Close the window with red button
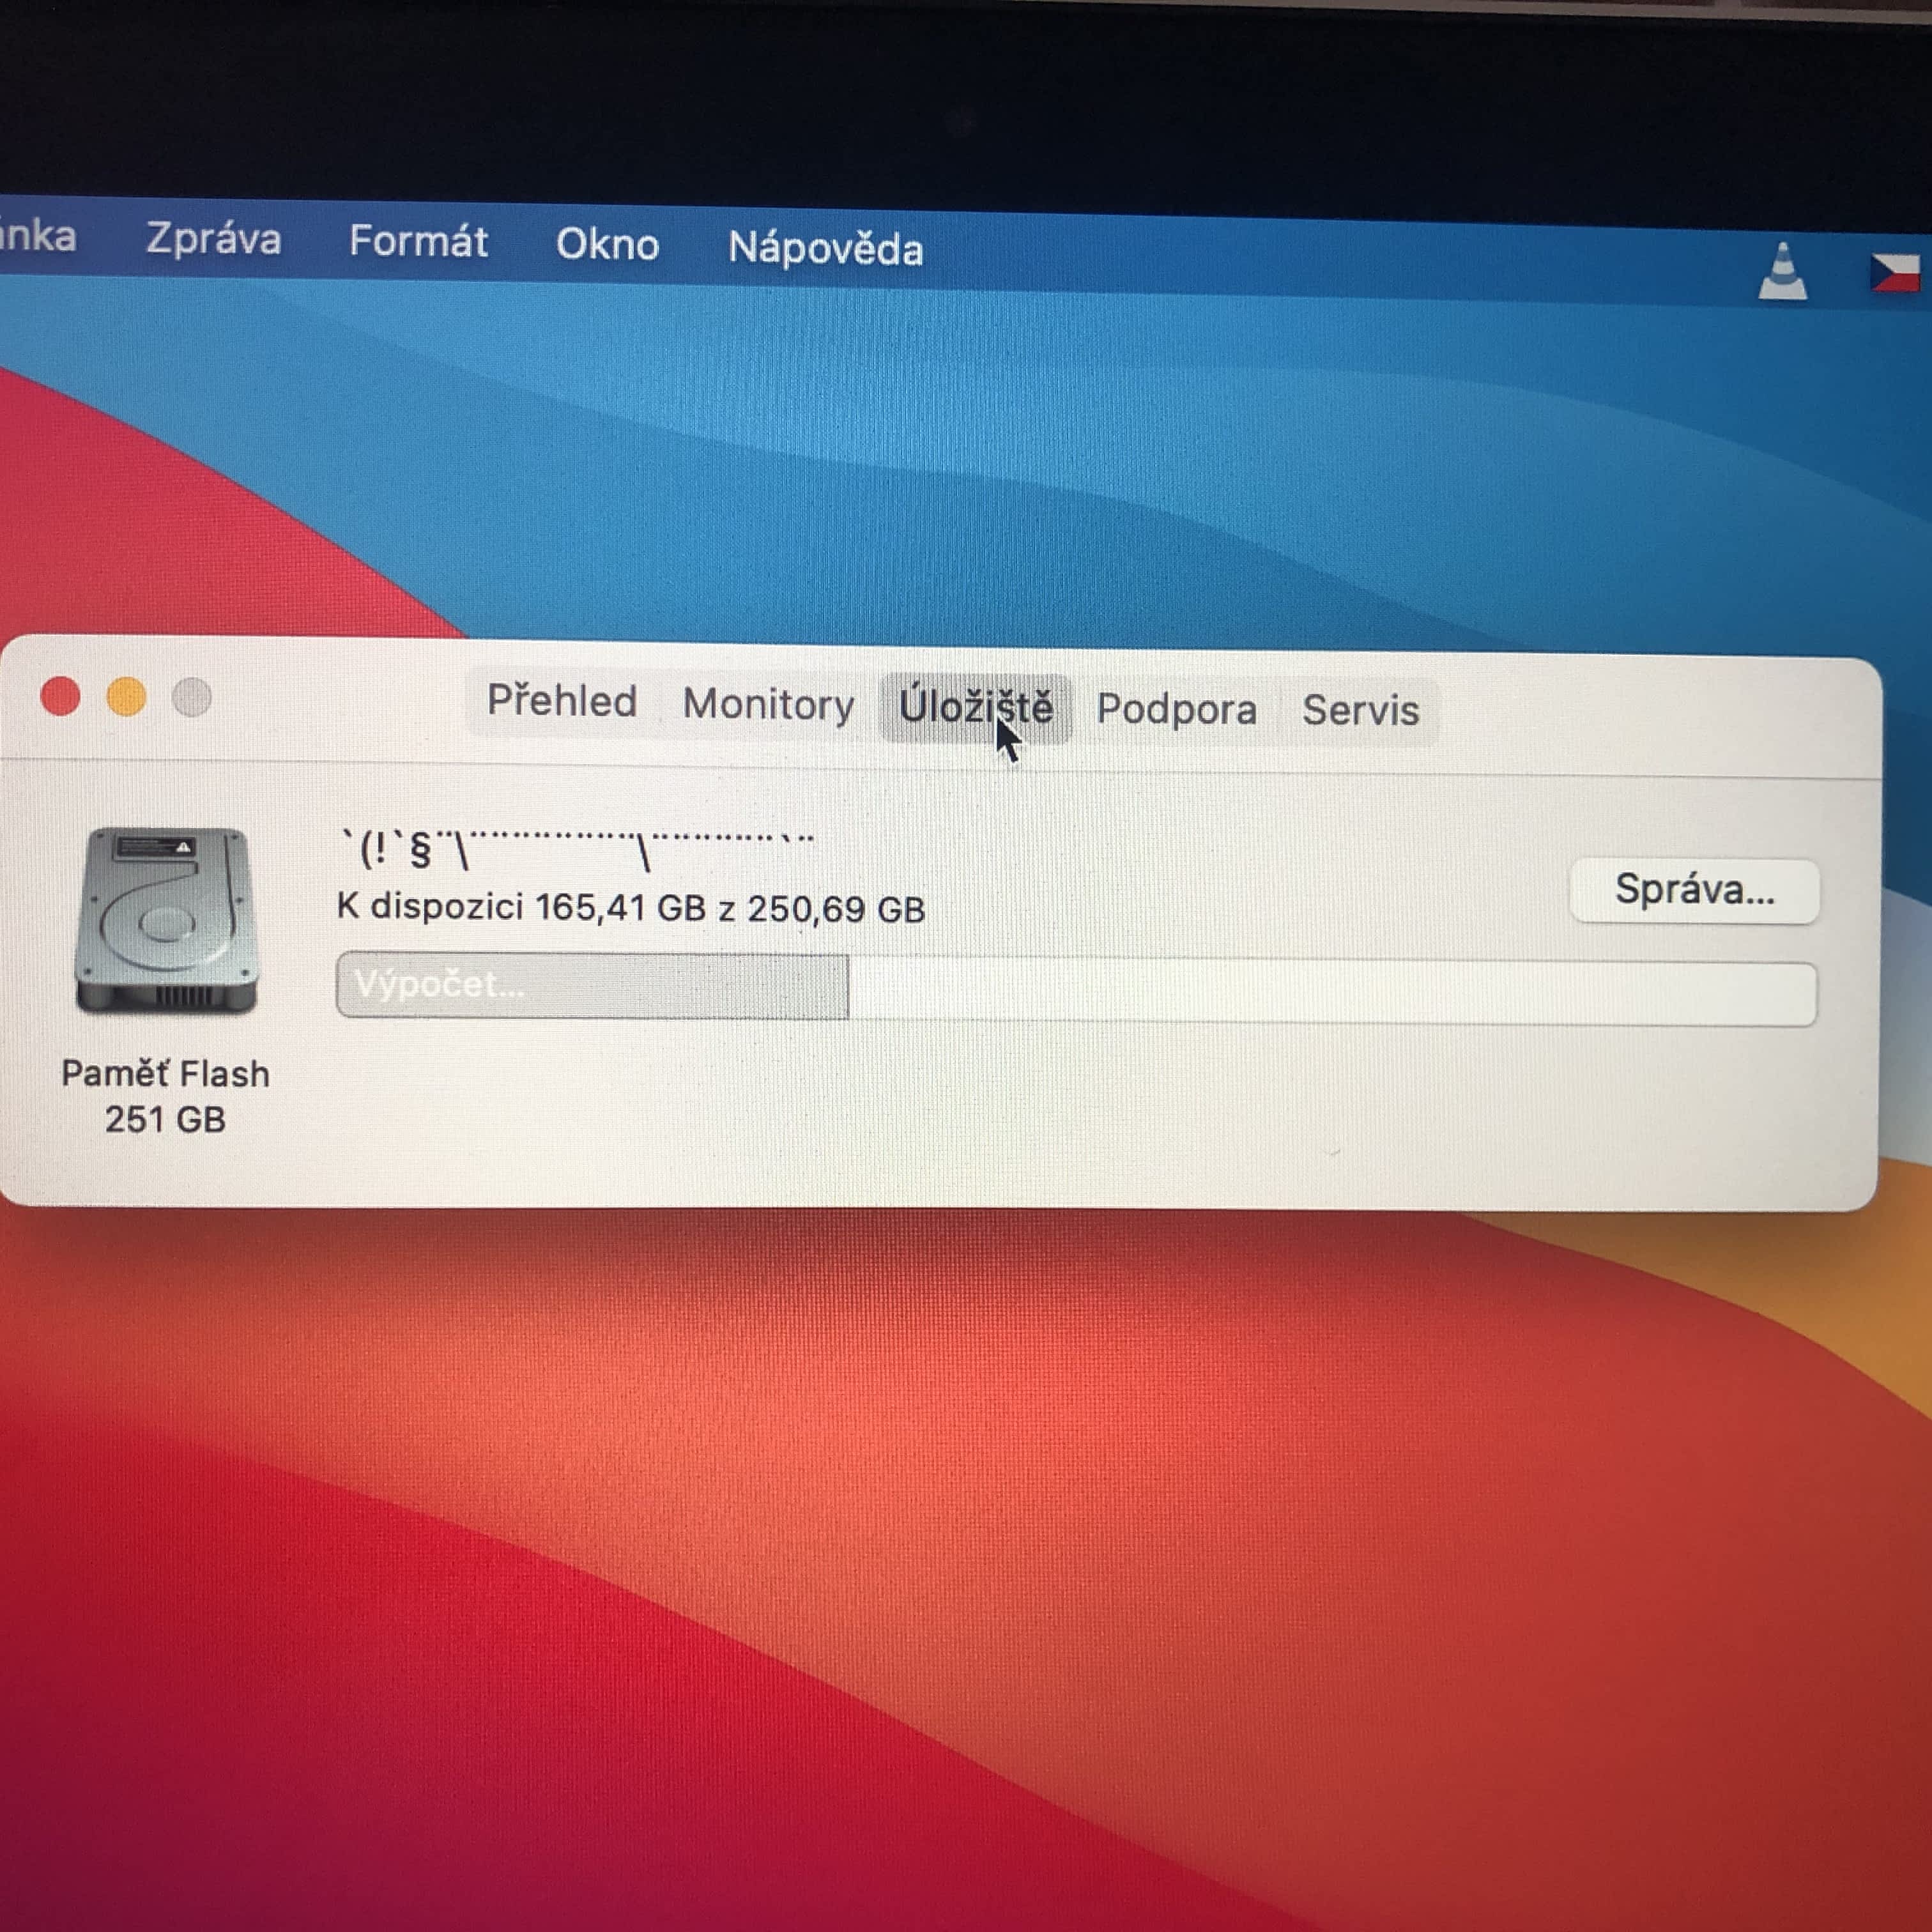This screenshot has height=1932, width=1932. [61, 696]
